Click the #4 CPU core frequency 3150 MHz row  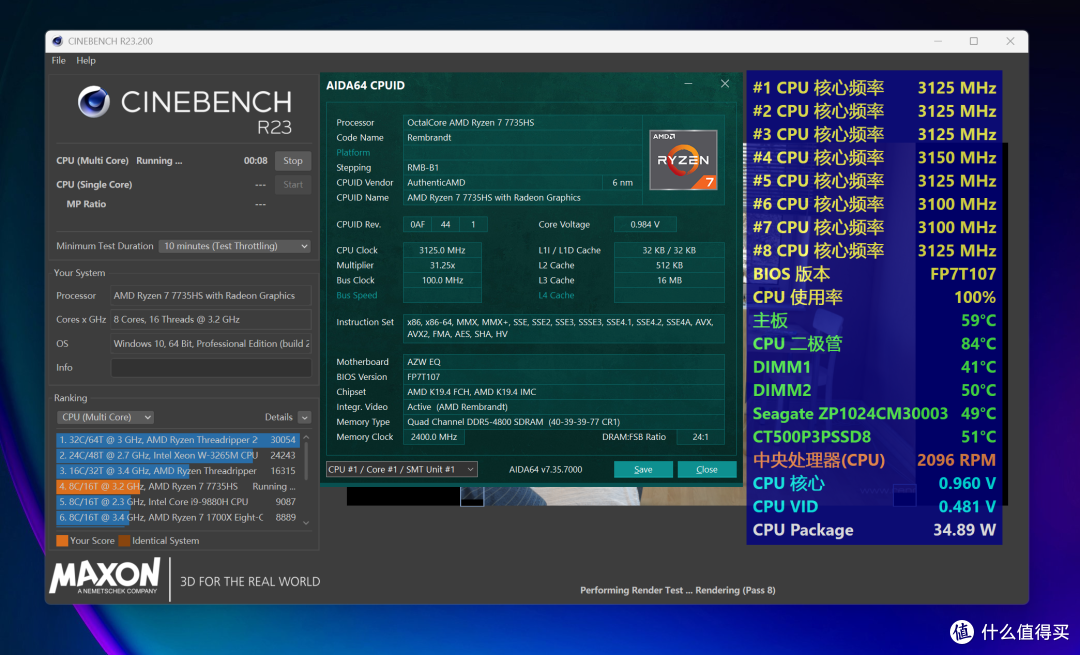tap(874, 158)
